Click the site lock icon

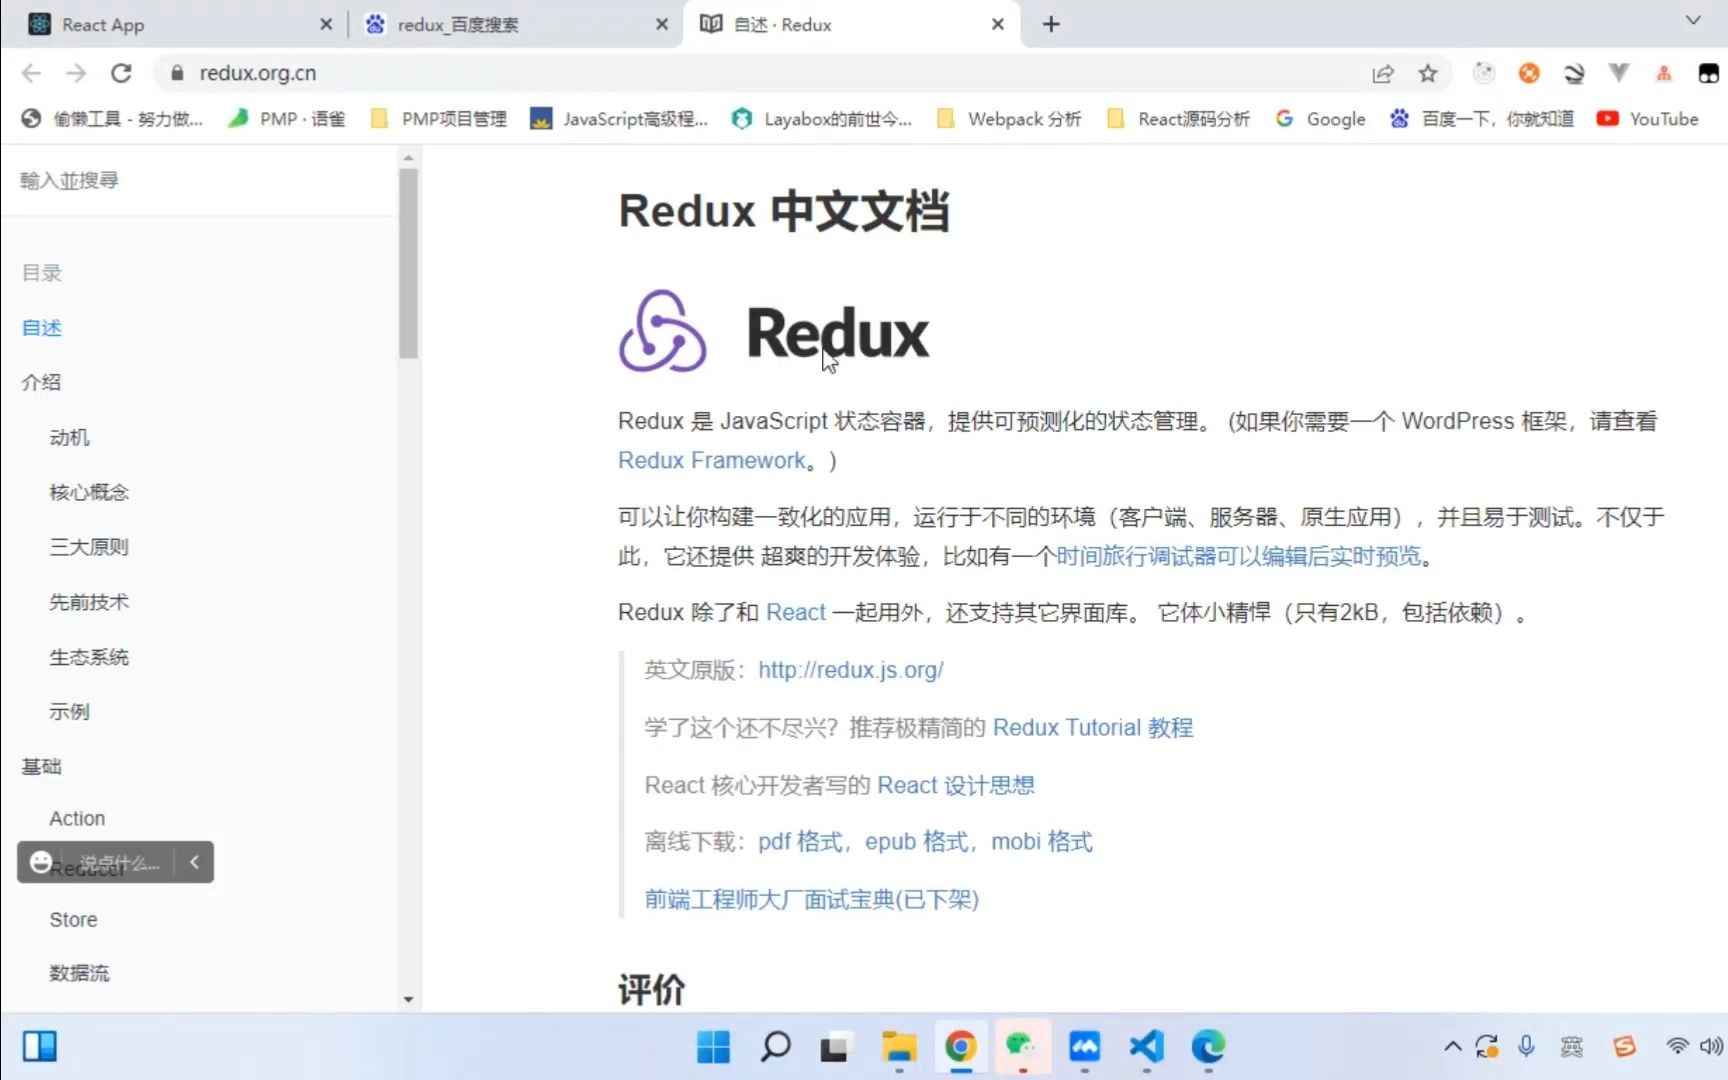tap(177, 73)
